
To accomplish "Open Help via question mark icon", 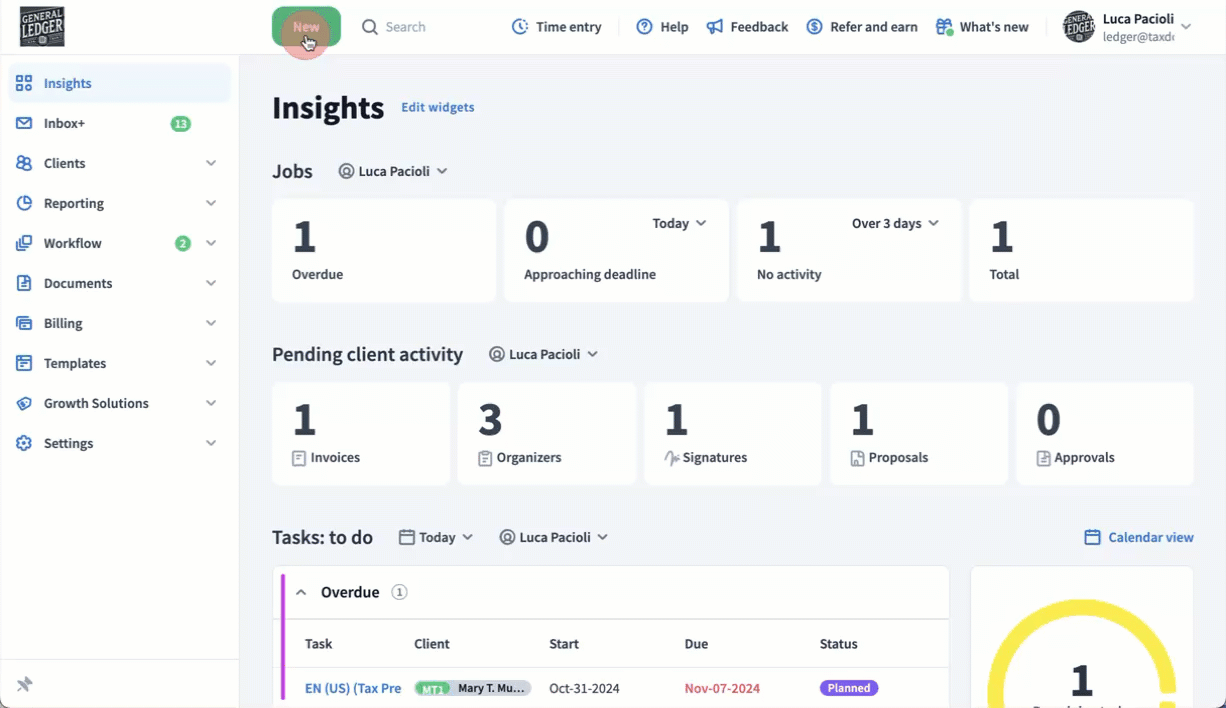I will [x=645, y=27].
